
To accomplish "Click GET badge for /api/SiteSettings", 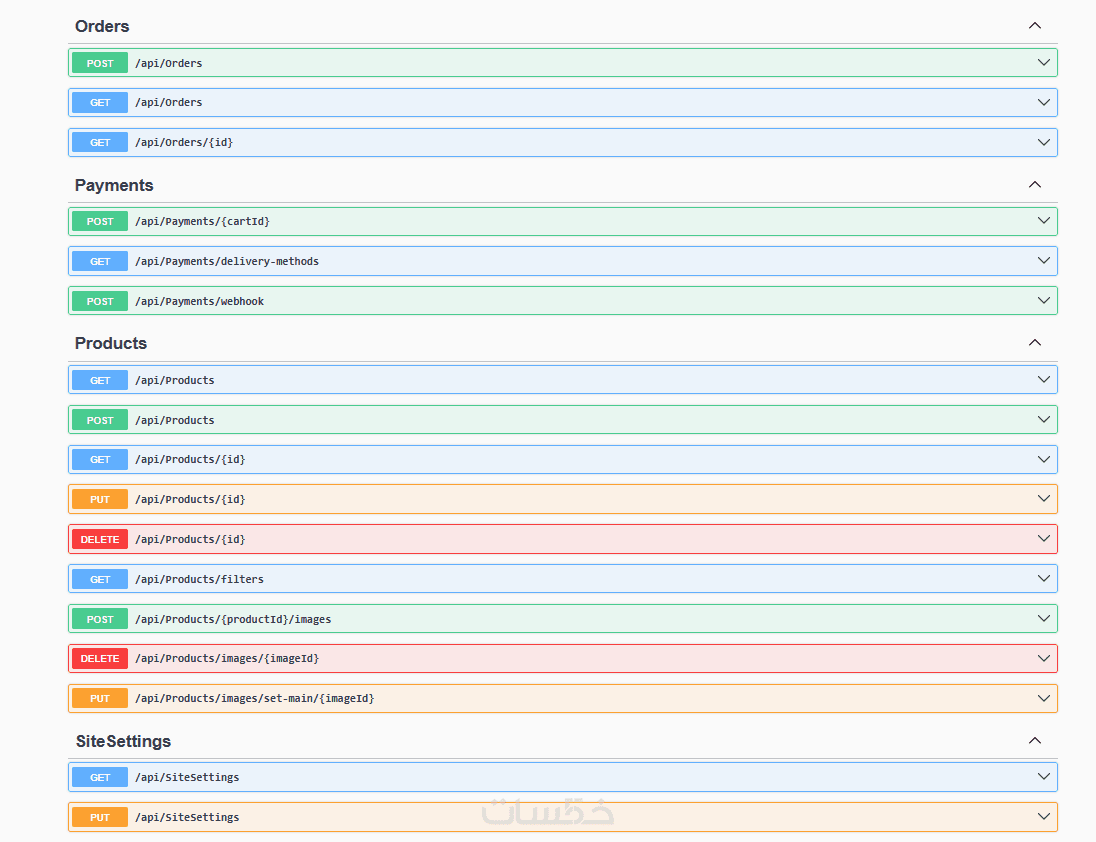I will 100,777.
